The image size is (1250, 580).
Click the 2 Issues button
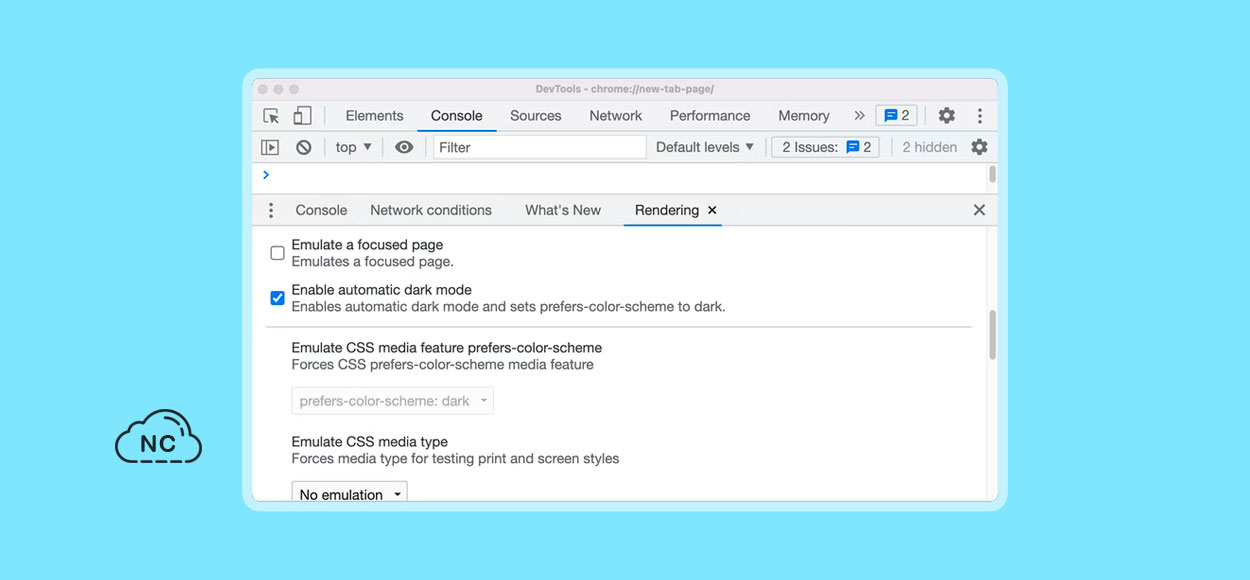[x=826, y=147]
